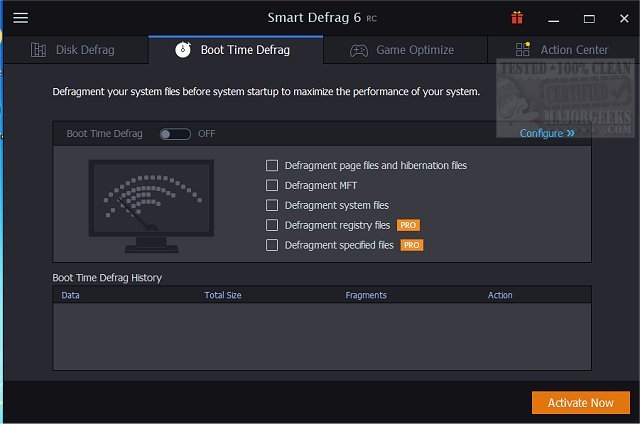Click the Game Optimize gamepad icon
Viewport: 640px width, 424px height.
pos(358,50)
